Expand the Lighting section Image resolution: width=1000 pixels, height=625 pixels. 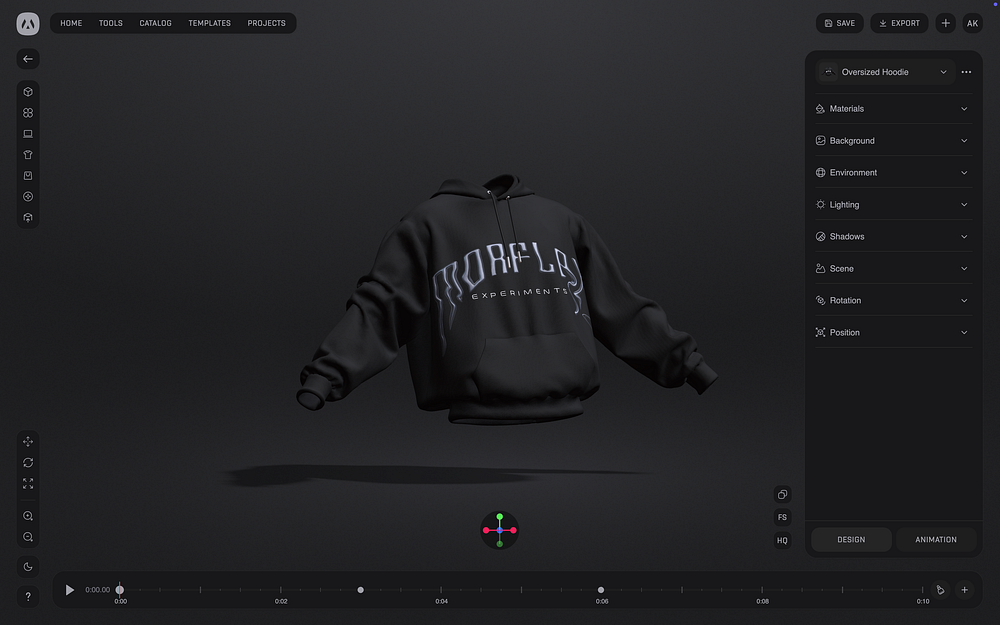[x=893, y=205]
